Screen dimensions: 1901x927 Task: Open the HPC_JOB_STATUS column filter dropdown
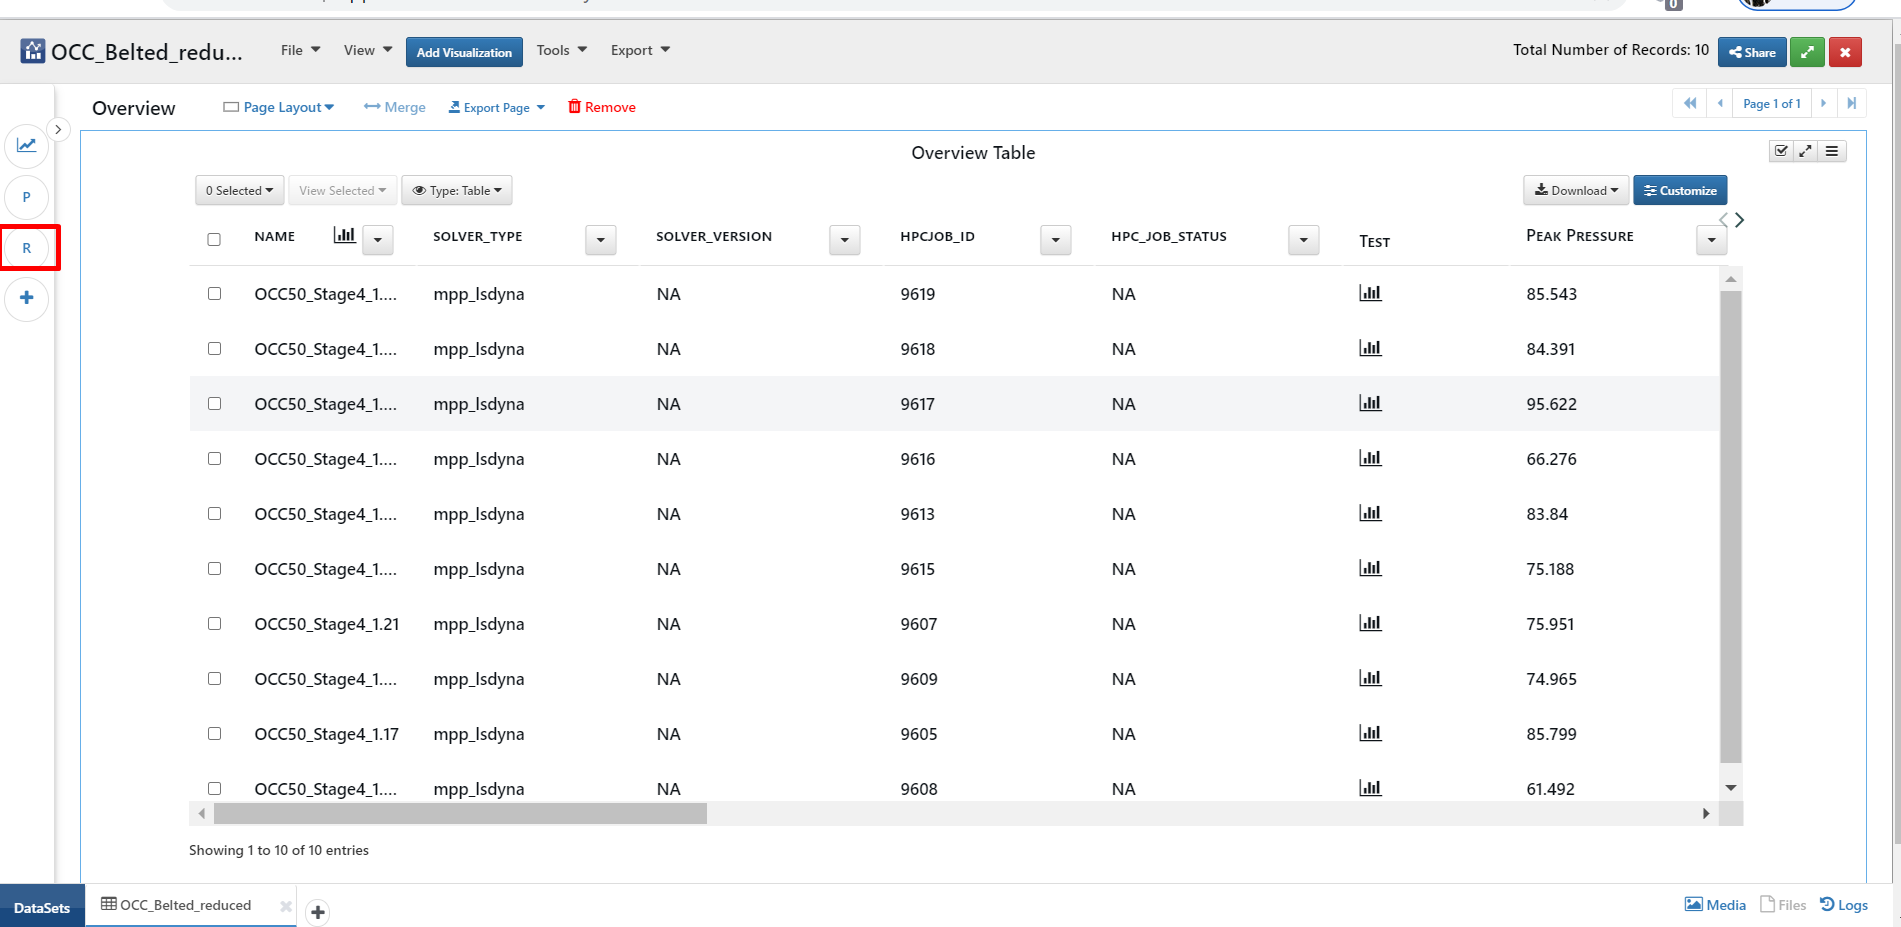pyautogui.click(x=1304, y=240)
